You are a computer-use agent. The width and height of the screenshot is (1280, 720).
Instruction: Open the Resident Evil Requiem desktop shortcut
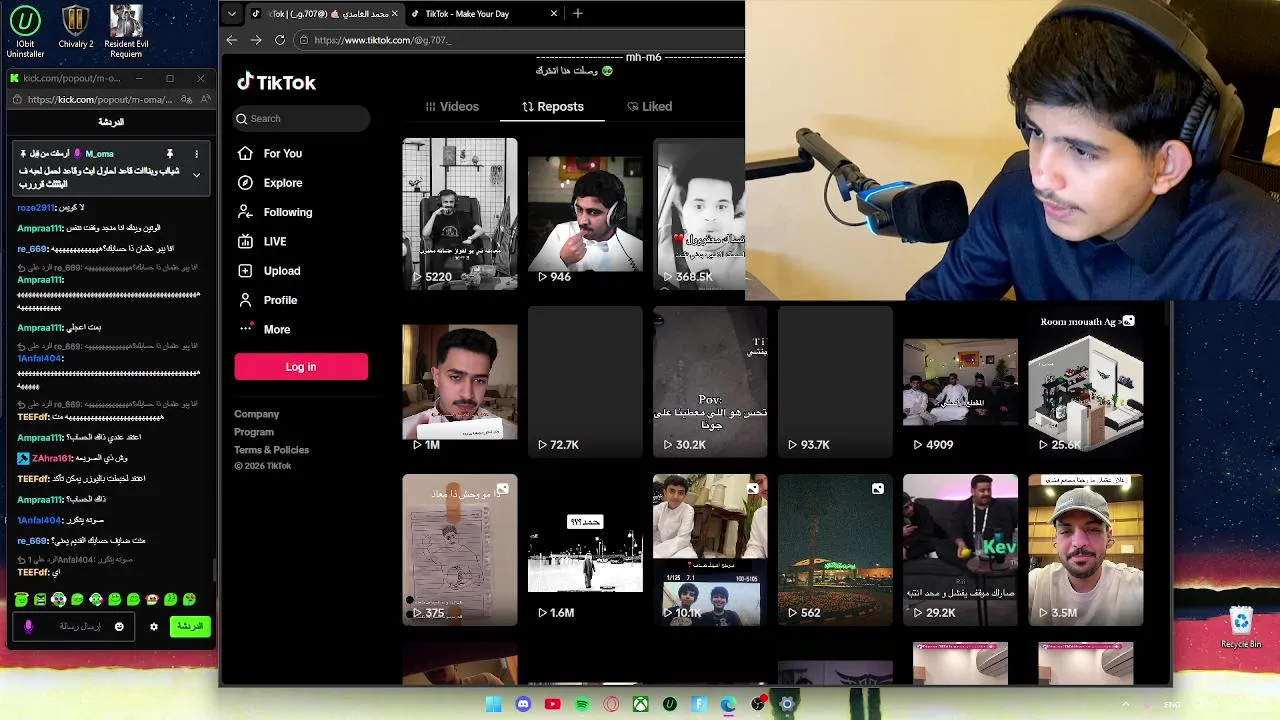[126, 31]
